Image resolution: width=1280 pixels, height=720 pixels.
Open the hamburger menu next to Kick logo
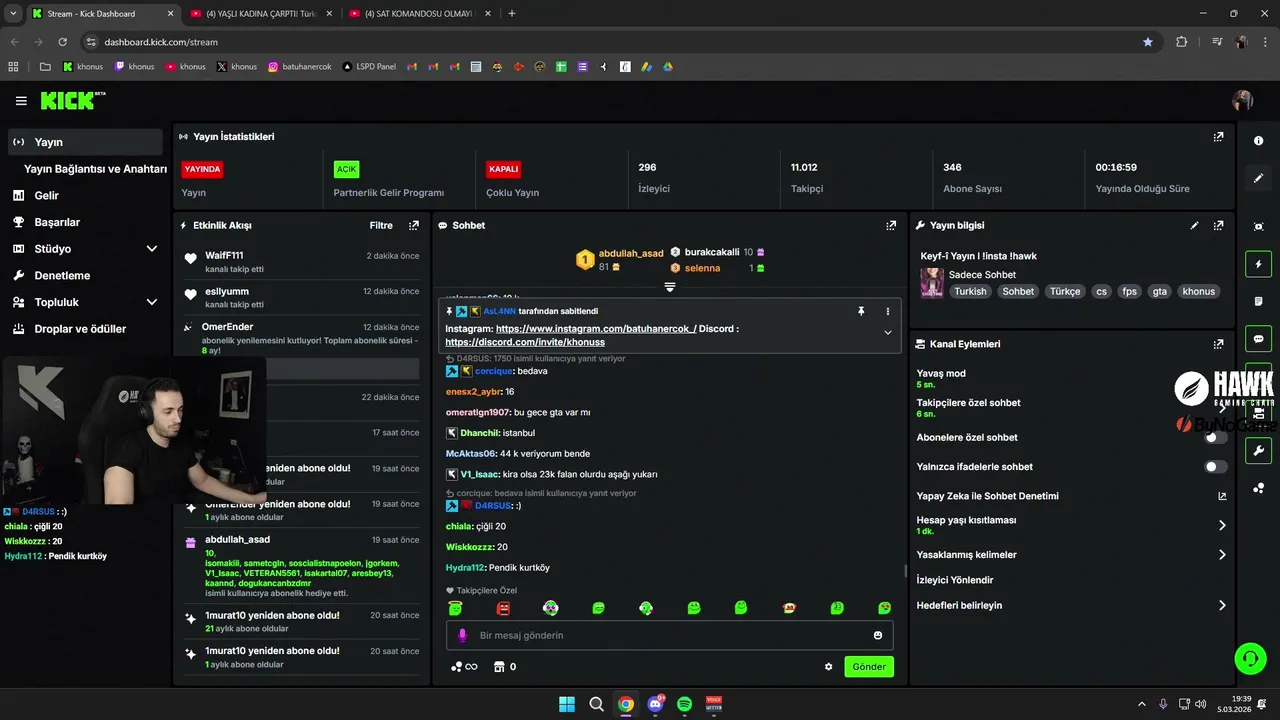(21, 101)
